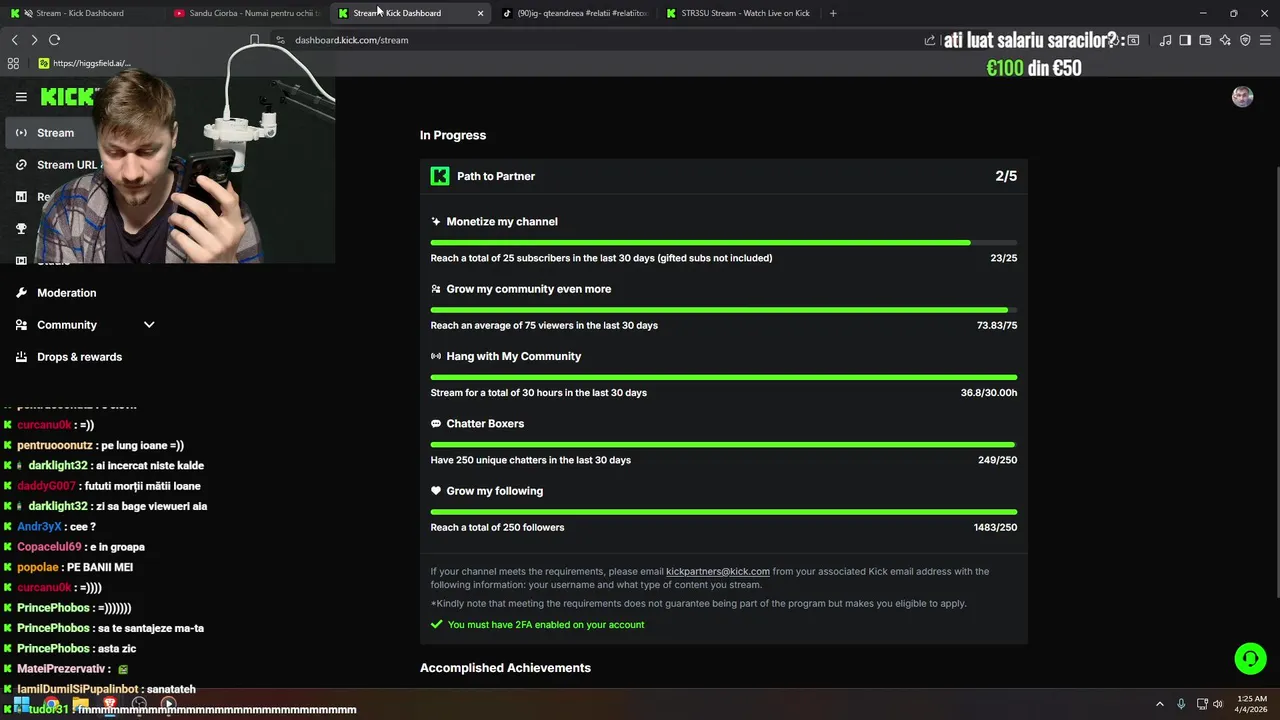The image size is (1280, 720).
Task: Open Drops & rewards in sidebar
Action: [x=79, y=357]
